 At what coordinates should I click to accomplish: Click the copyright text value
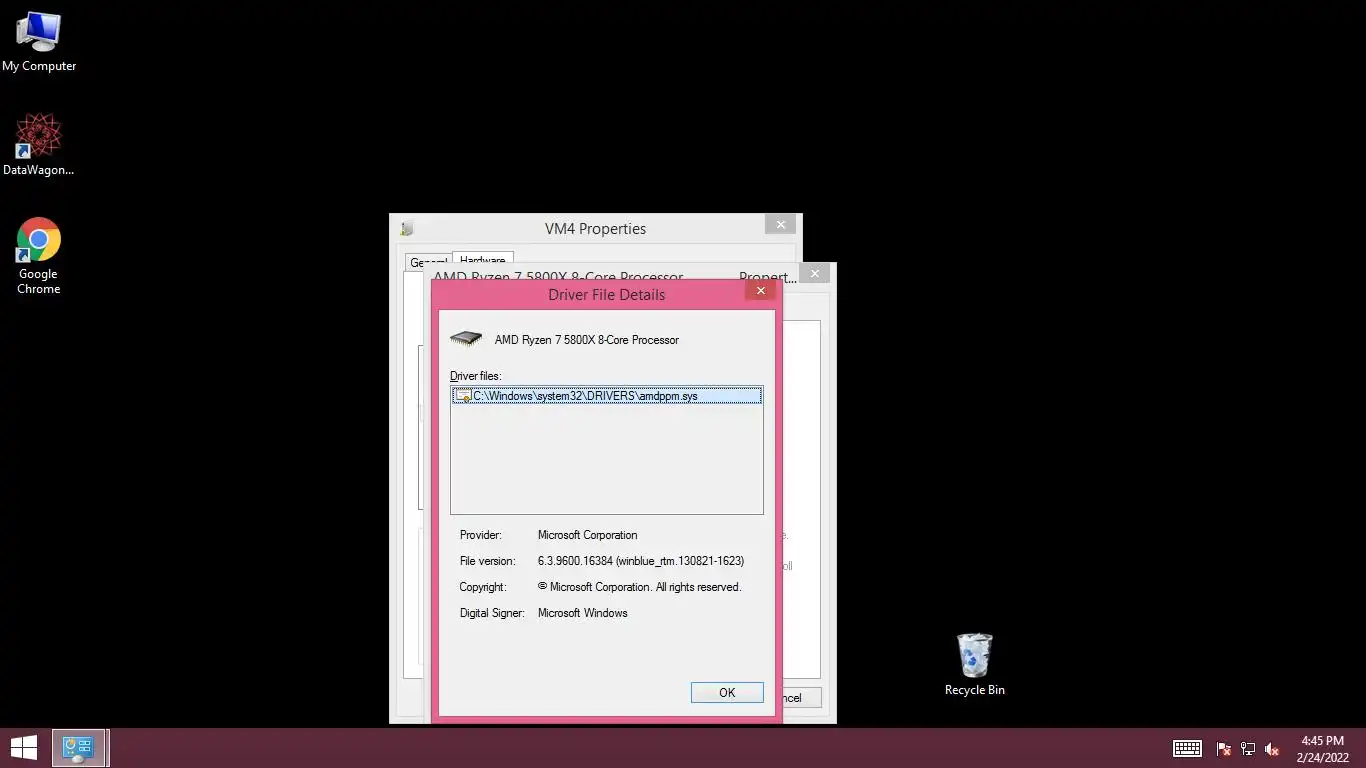[x=639, y=587]
